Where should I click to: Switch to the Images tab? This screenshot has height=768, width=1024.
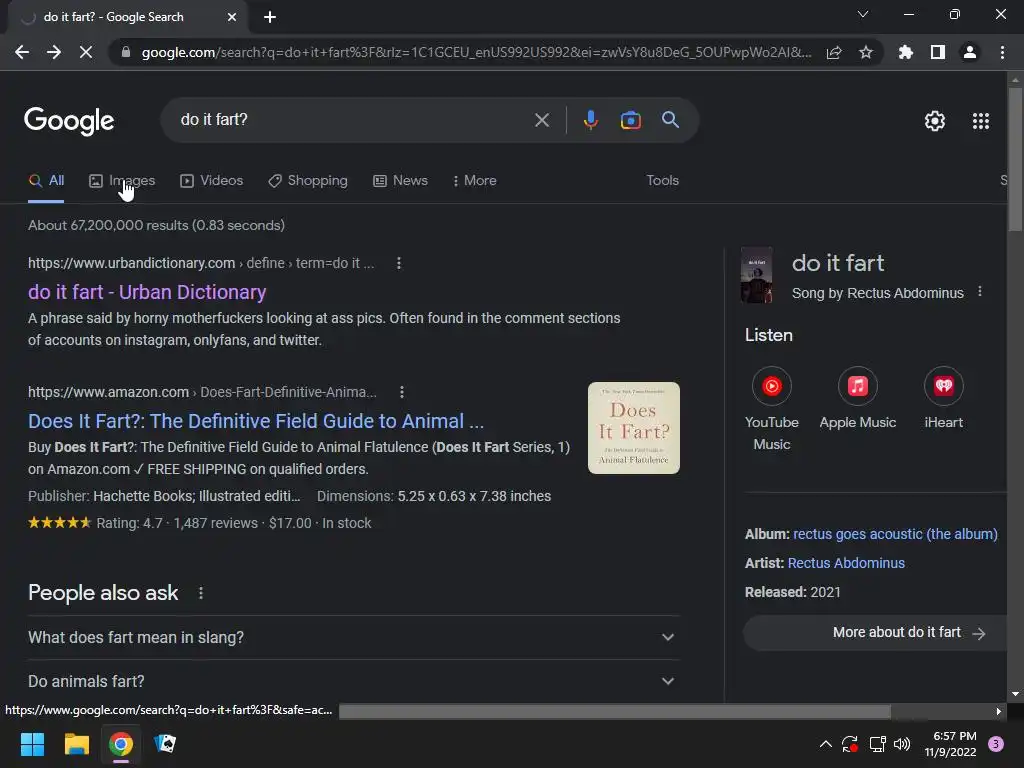pos(122,181)
